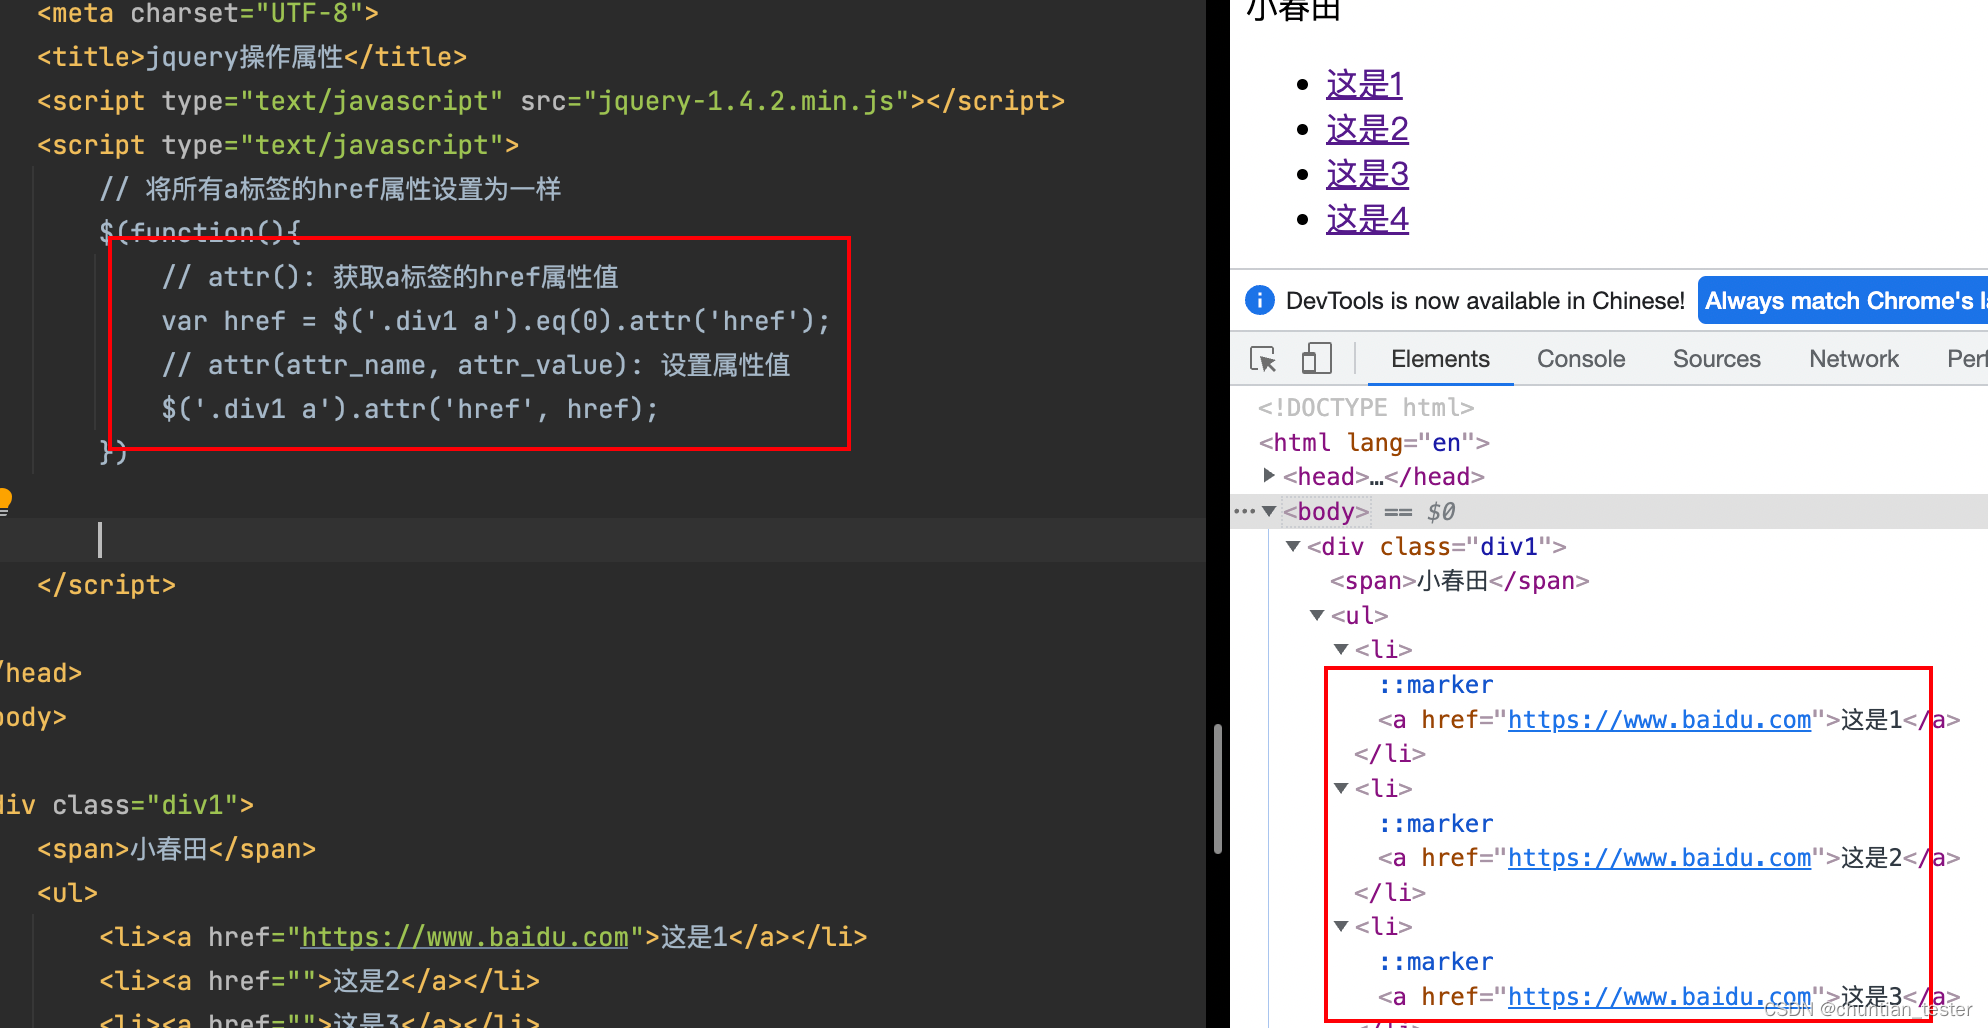Click the div class="div1" line in editor
The height and width of the screenshot is (1028, 1988).
pos(127,805)
